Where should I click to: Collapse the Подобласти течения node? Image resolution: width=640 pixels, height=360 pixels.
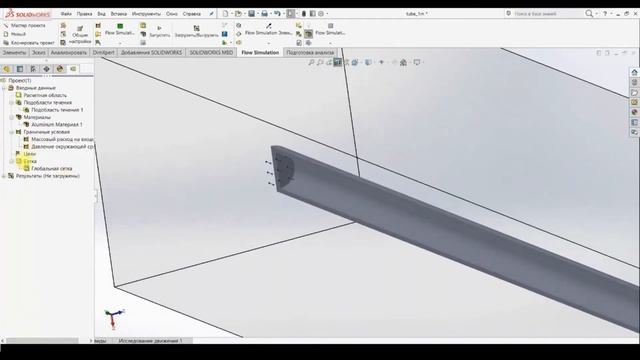(11, 103)
